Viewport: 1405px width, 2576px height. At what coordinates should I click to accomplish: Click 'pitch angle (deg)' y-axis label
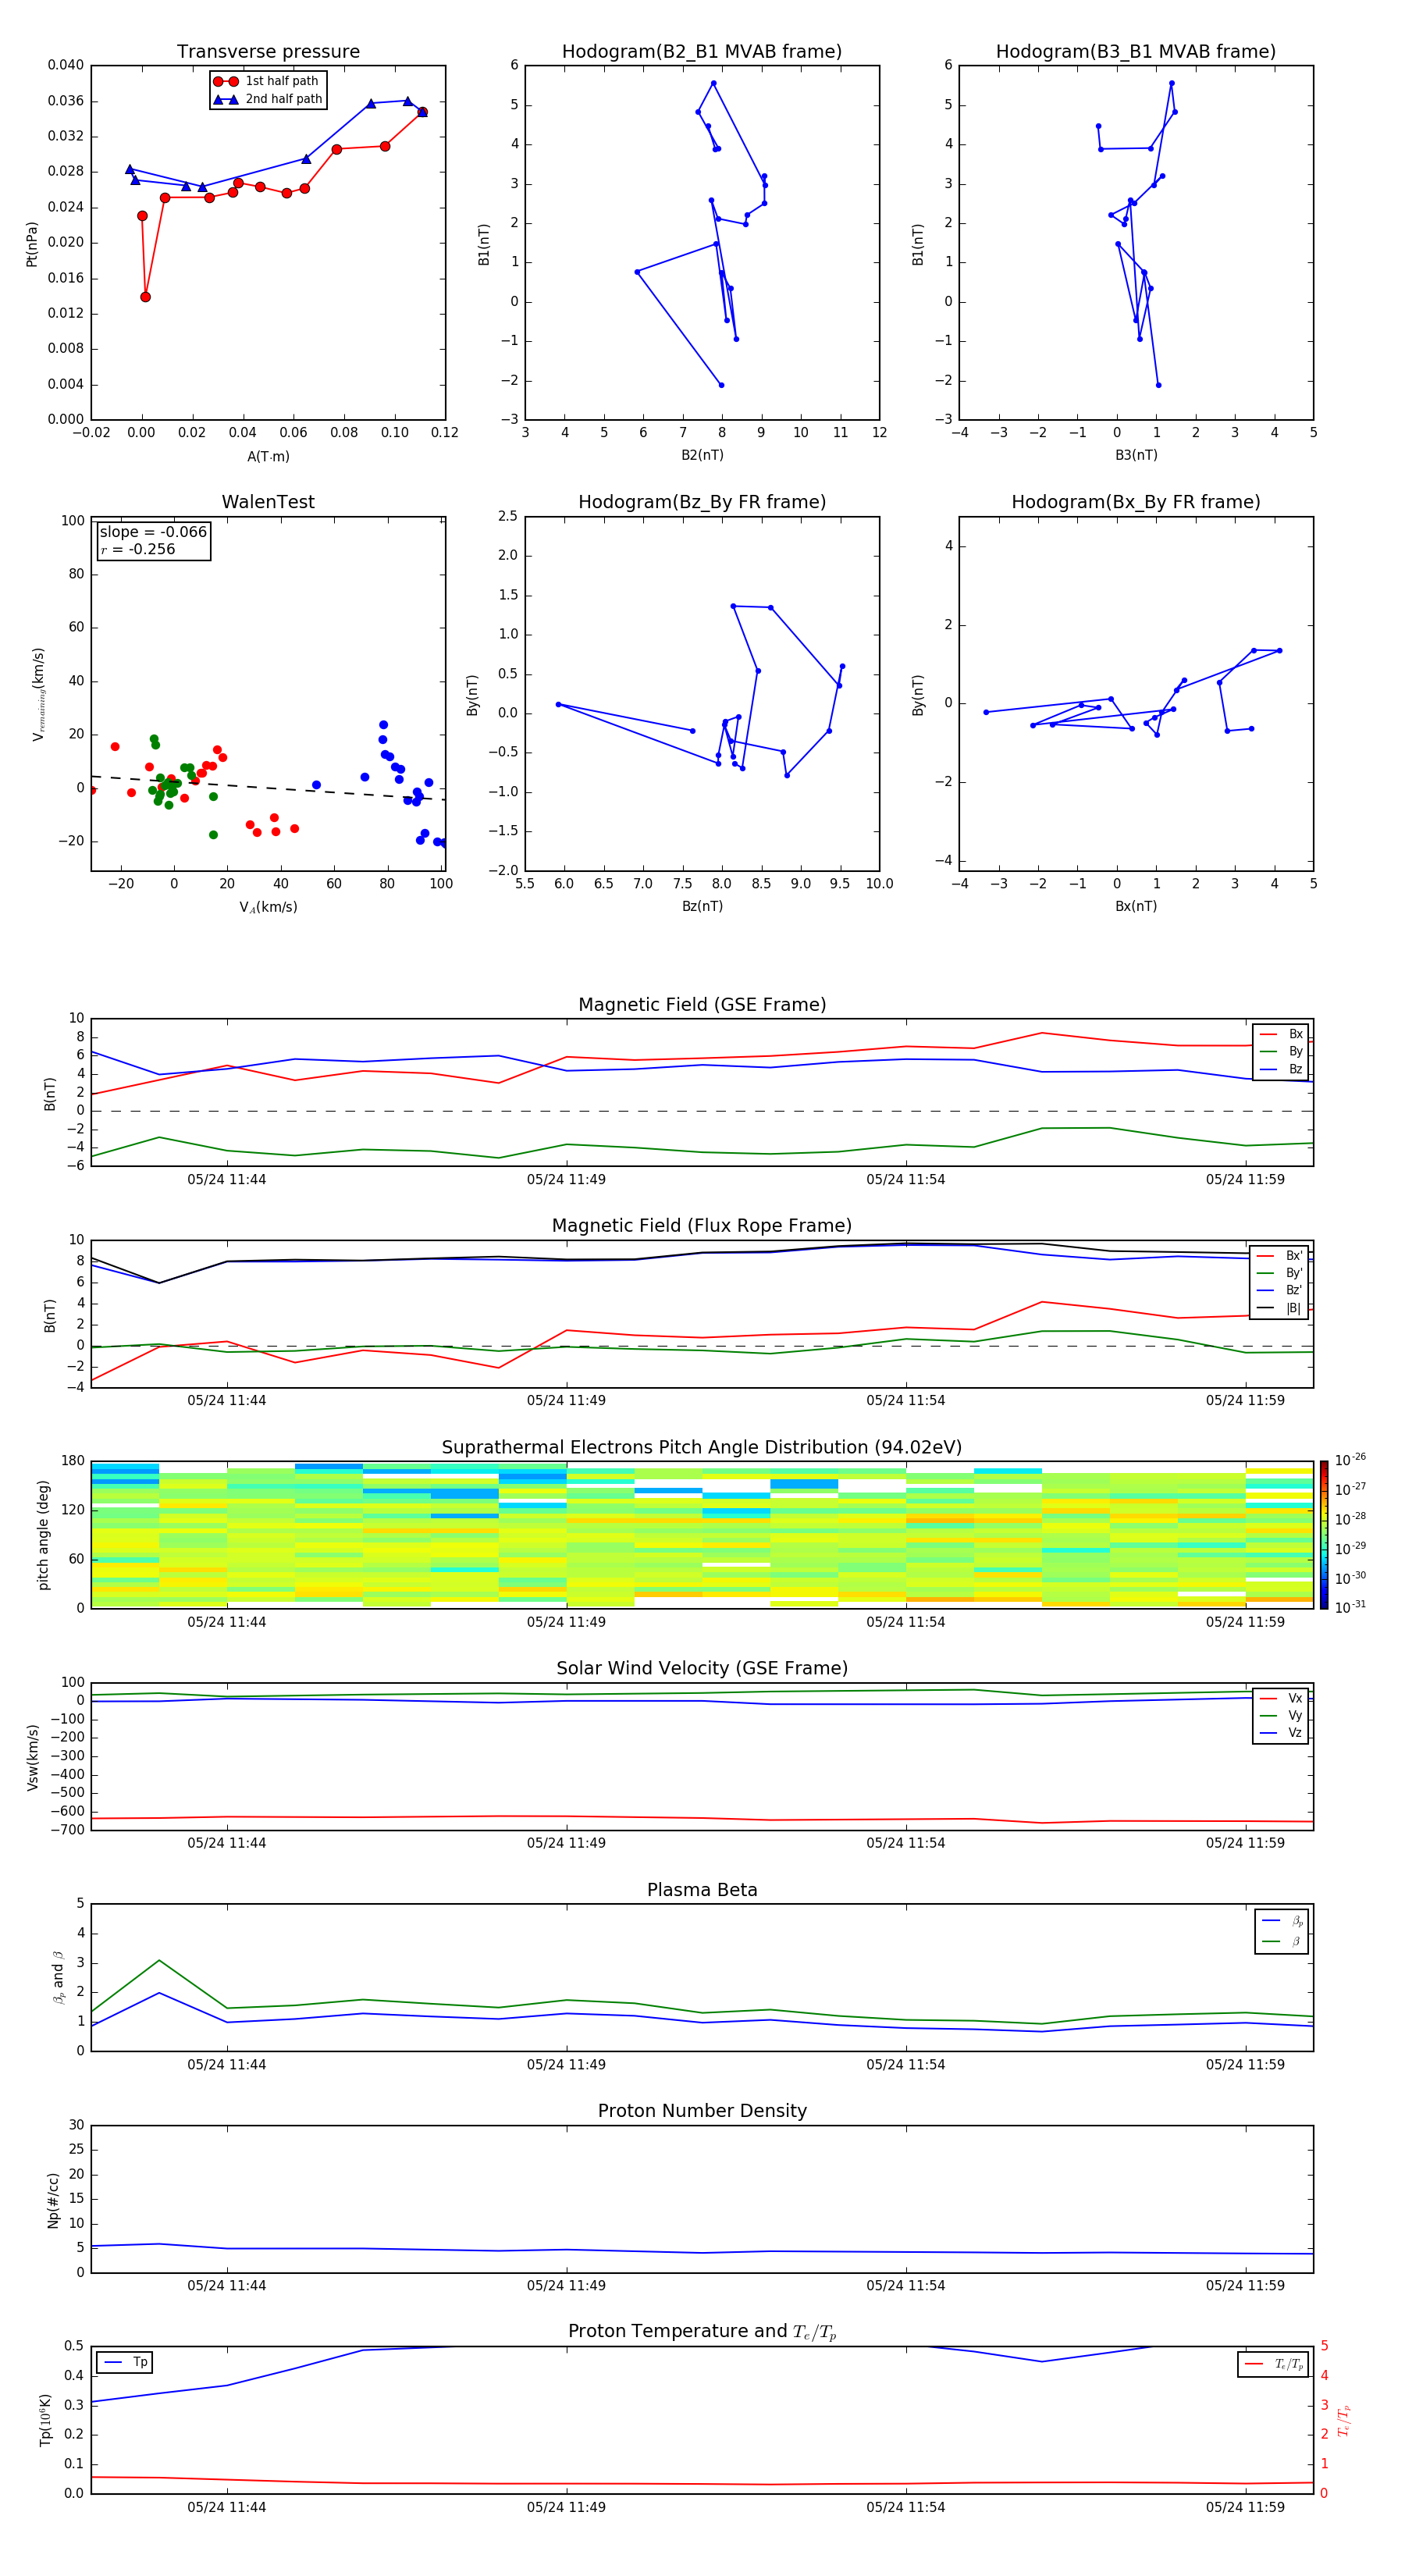(43, 1535)
